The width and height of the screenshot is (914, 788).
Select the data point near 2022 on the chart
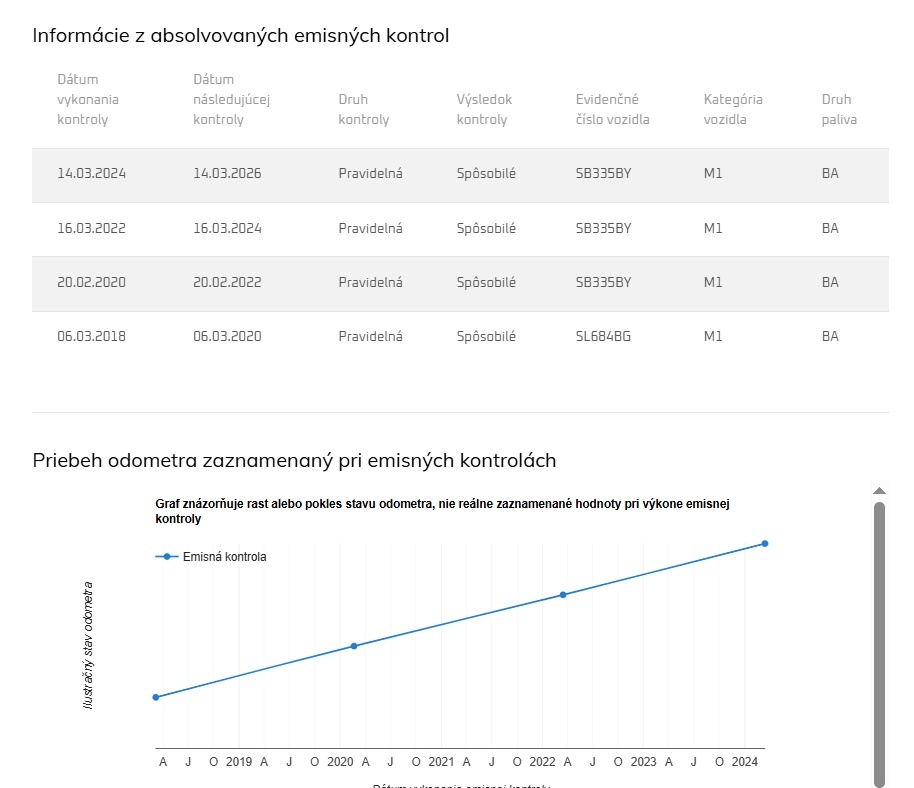pyautogui.click(x=563, y=594)
